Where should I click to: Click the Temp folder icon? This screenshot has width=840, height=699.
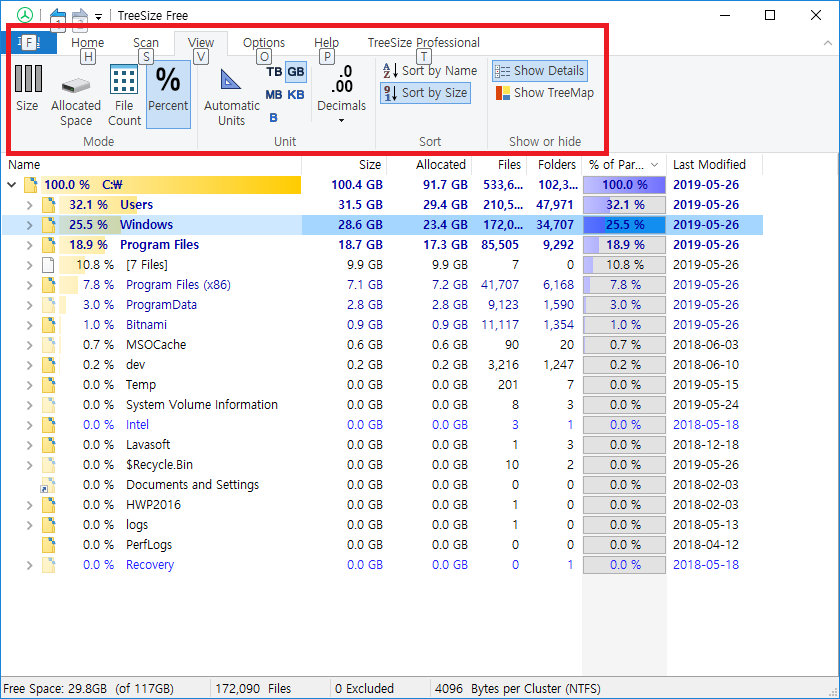[49, 385]
